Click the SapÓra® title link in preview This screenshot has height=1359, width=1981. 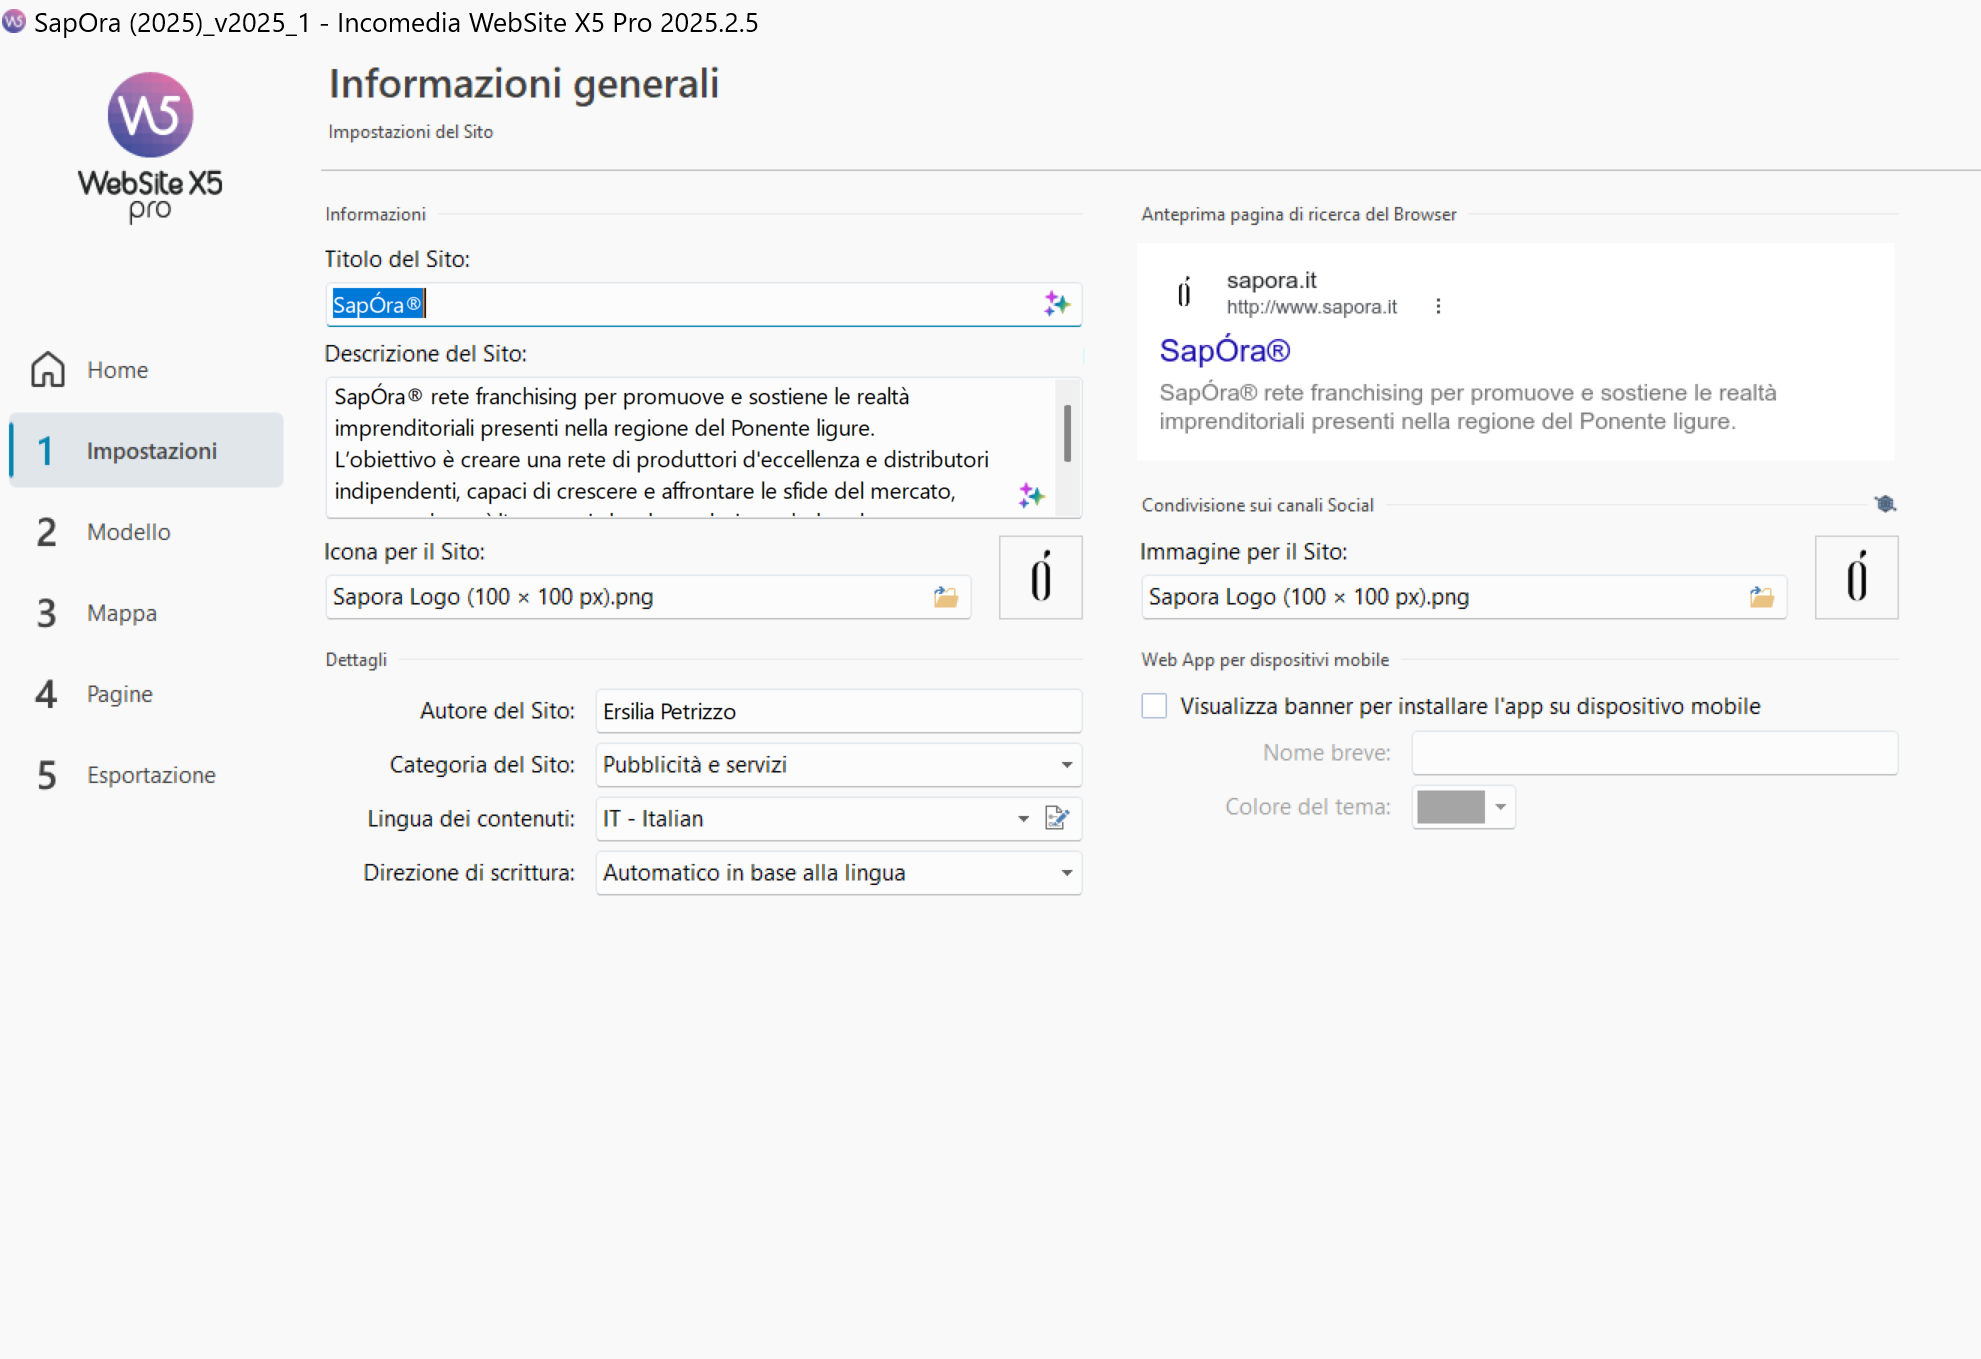(x=1225, y=350)
